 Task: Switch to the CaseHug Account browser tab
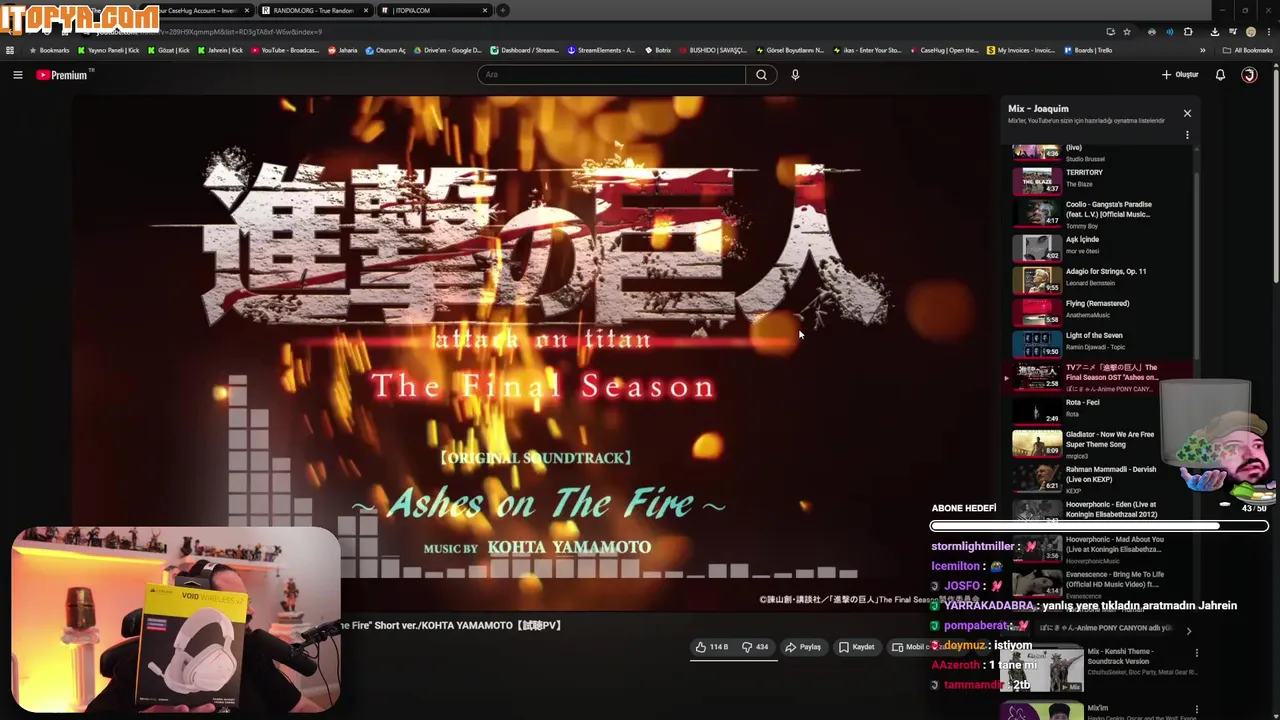[195, 10]
